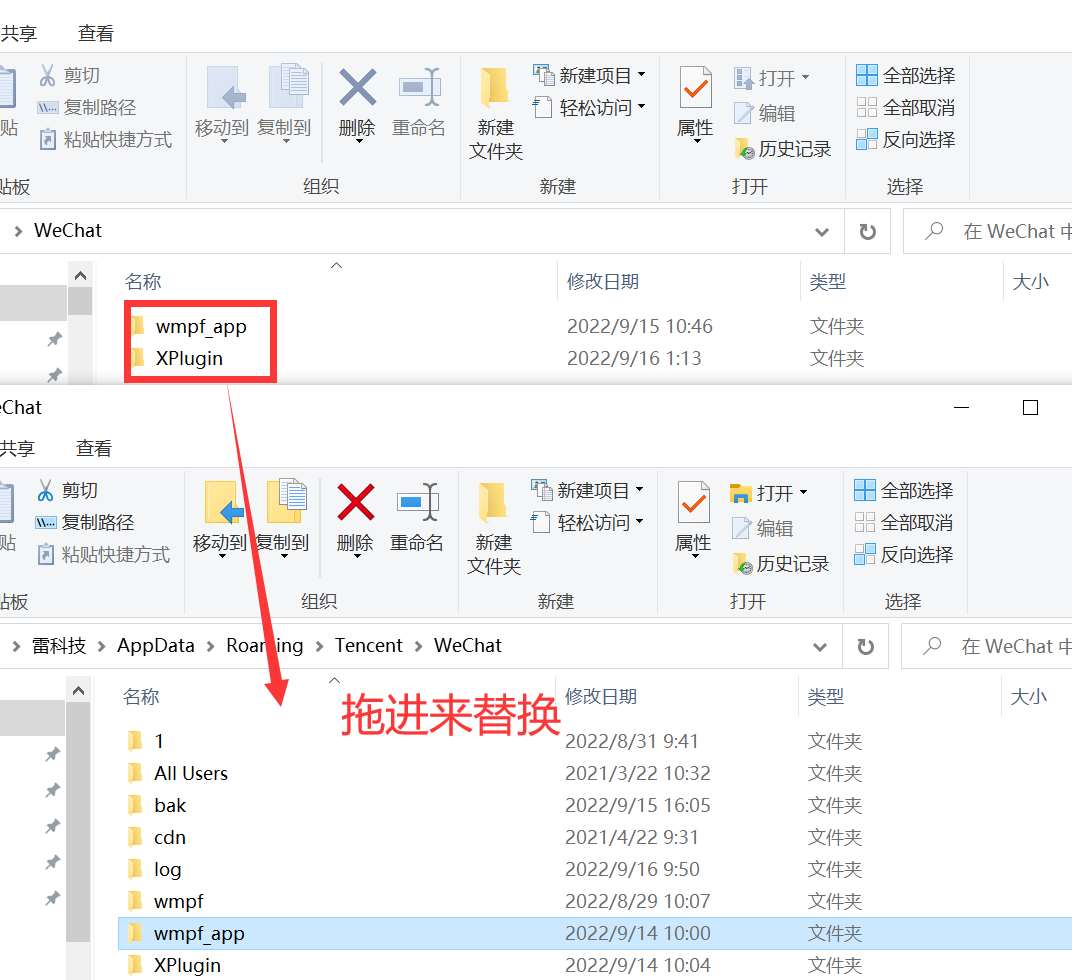Click Rename (重命名) in lower window
The height and width of the screenshot is (980, 1072).
click(x=417, y=517)
